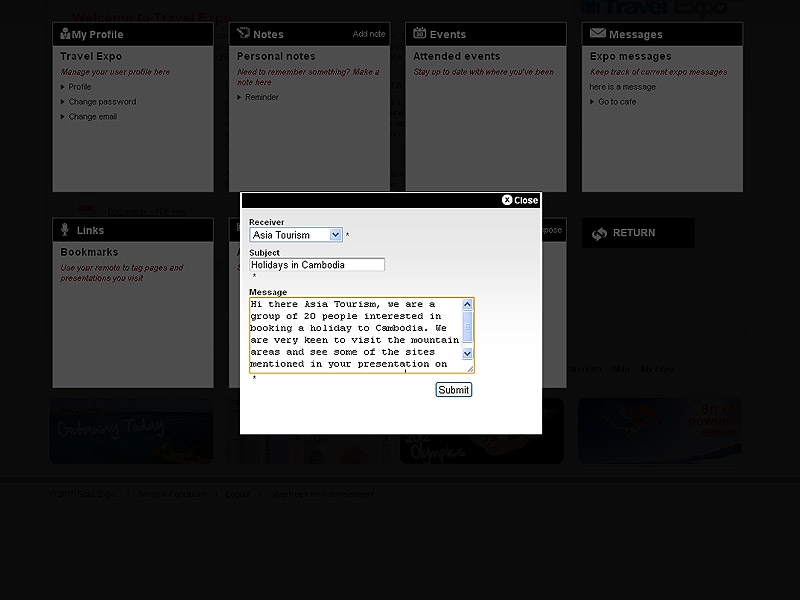This screenshot has height=600, width=800.
Task: Click the Getaway Today banner thumbnail
Action: [x=131, y=431]
